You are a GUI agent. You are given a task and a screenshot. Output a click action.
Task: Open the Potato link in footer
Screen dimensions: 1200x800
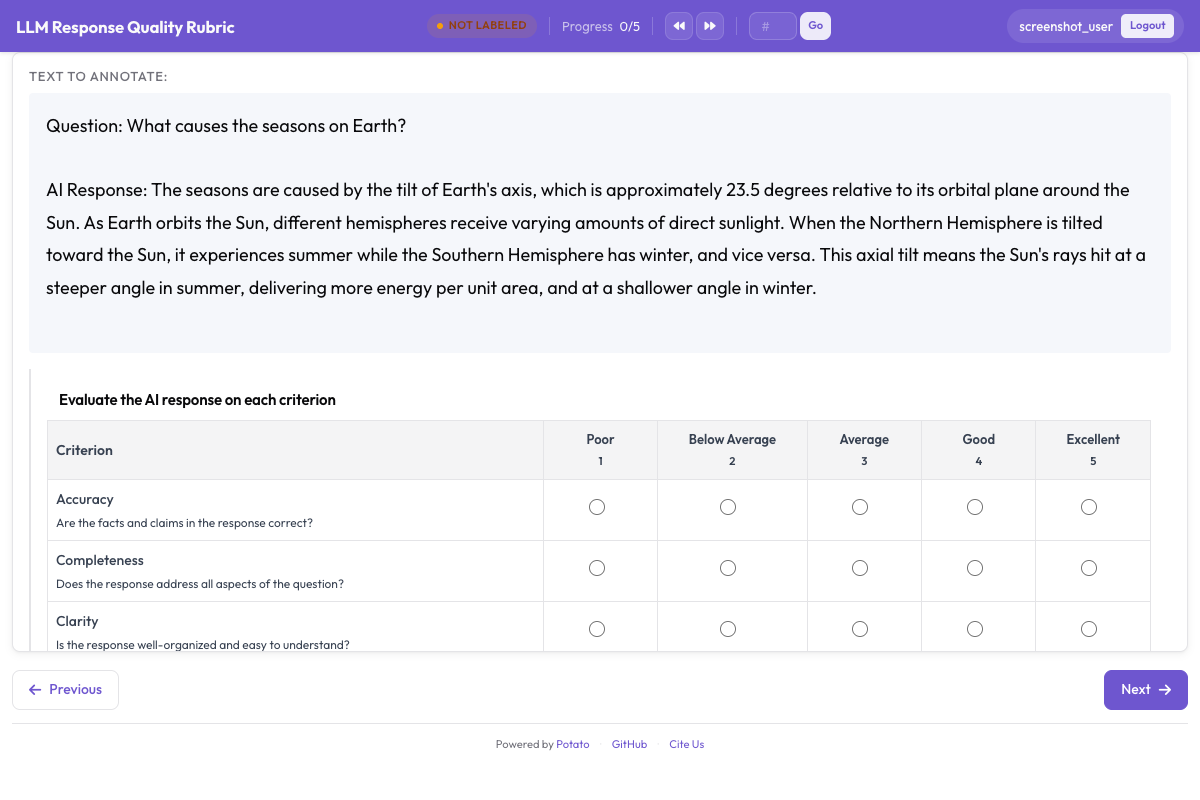coord(573,744)
